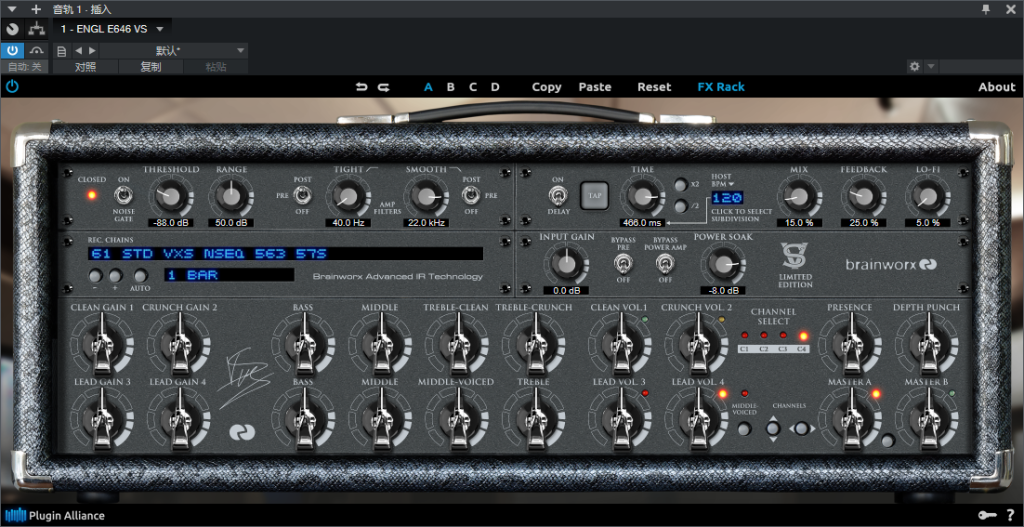Image resolution: width=1024 pixels, height=527 pixels.
Task: Click the Reset button
Action: (654, 87)
